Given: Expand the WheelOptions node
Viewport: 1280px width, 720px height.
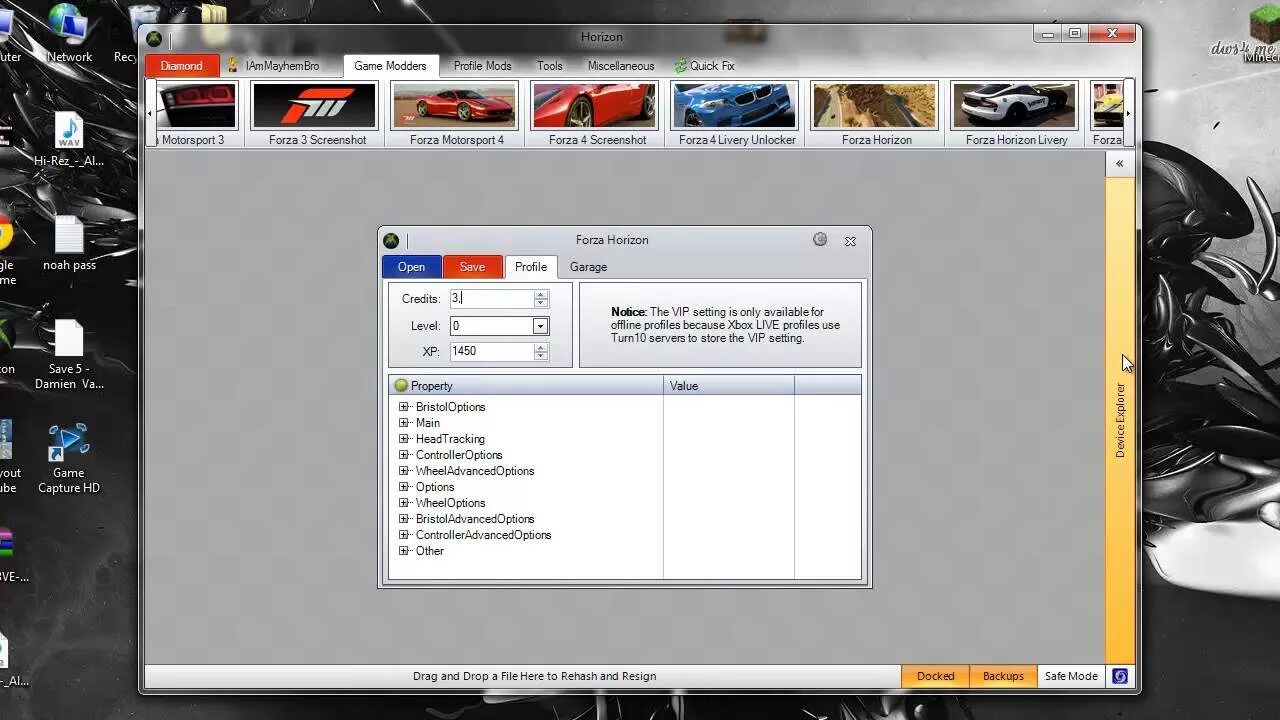Looking at the screenshot, I should (404, 503).
